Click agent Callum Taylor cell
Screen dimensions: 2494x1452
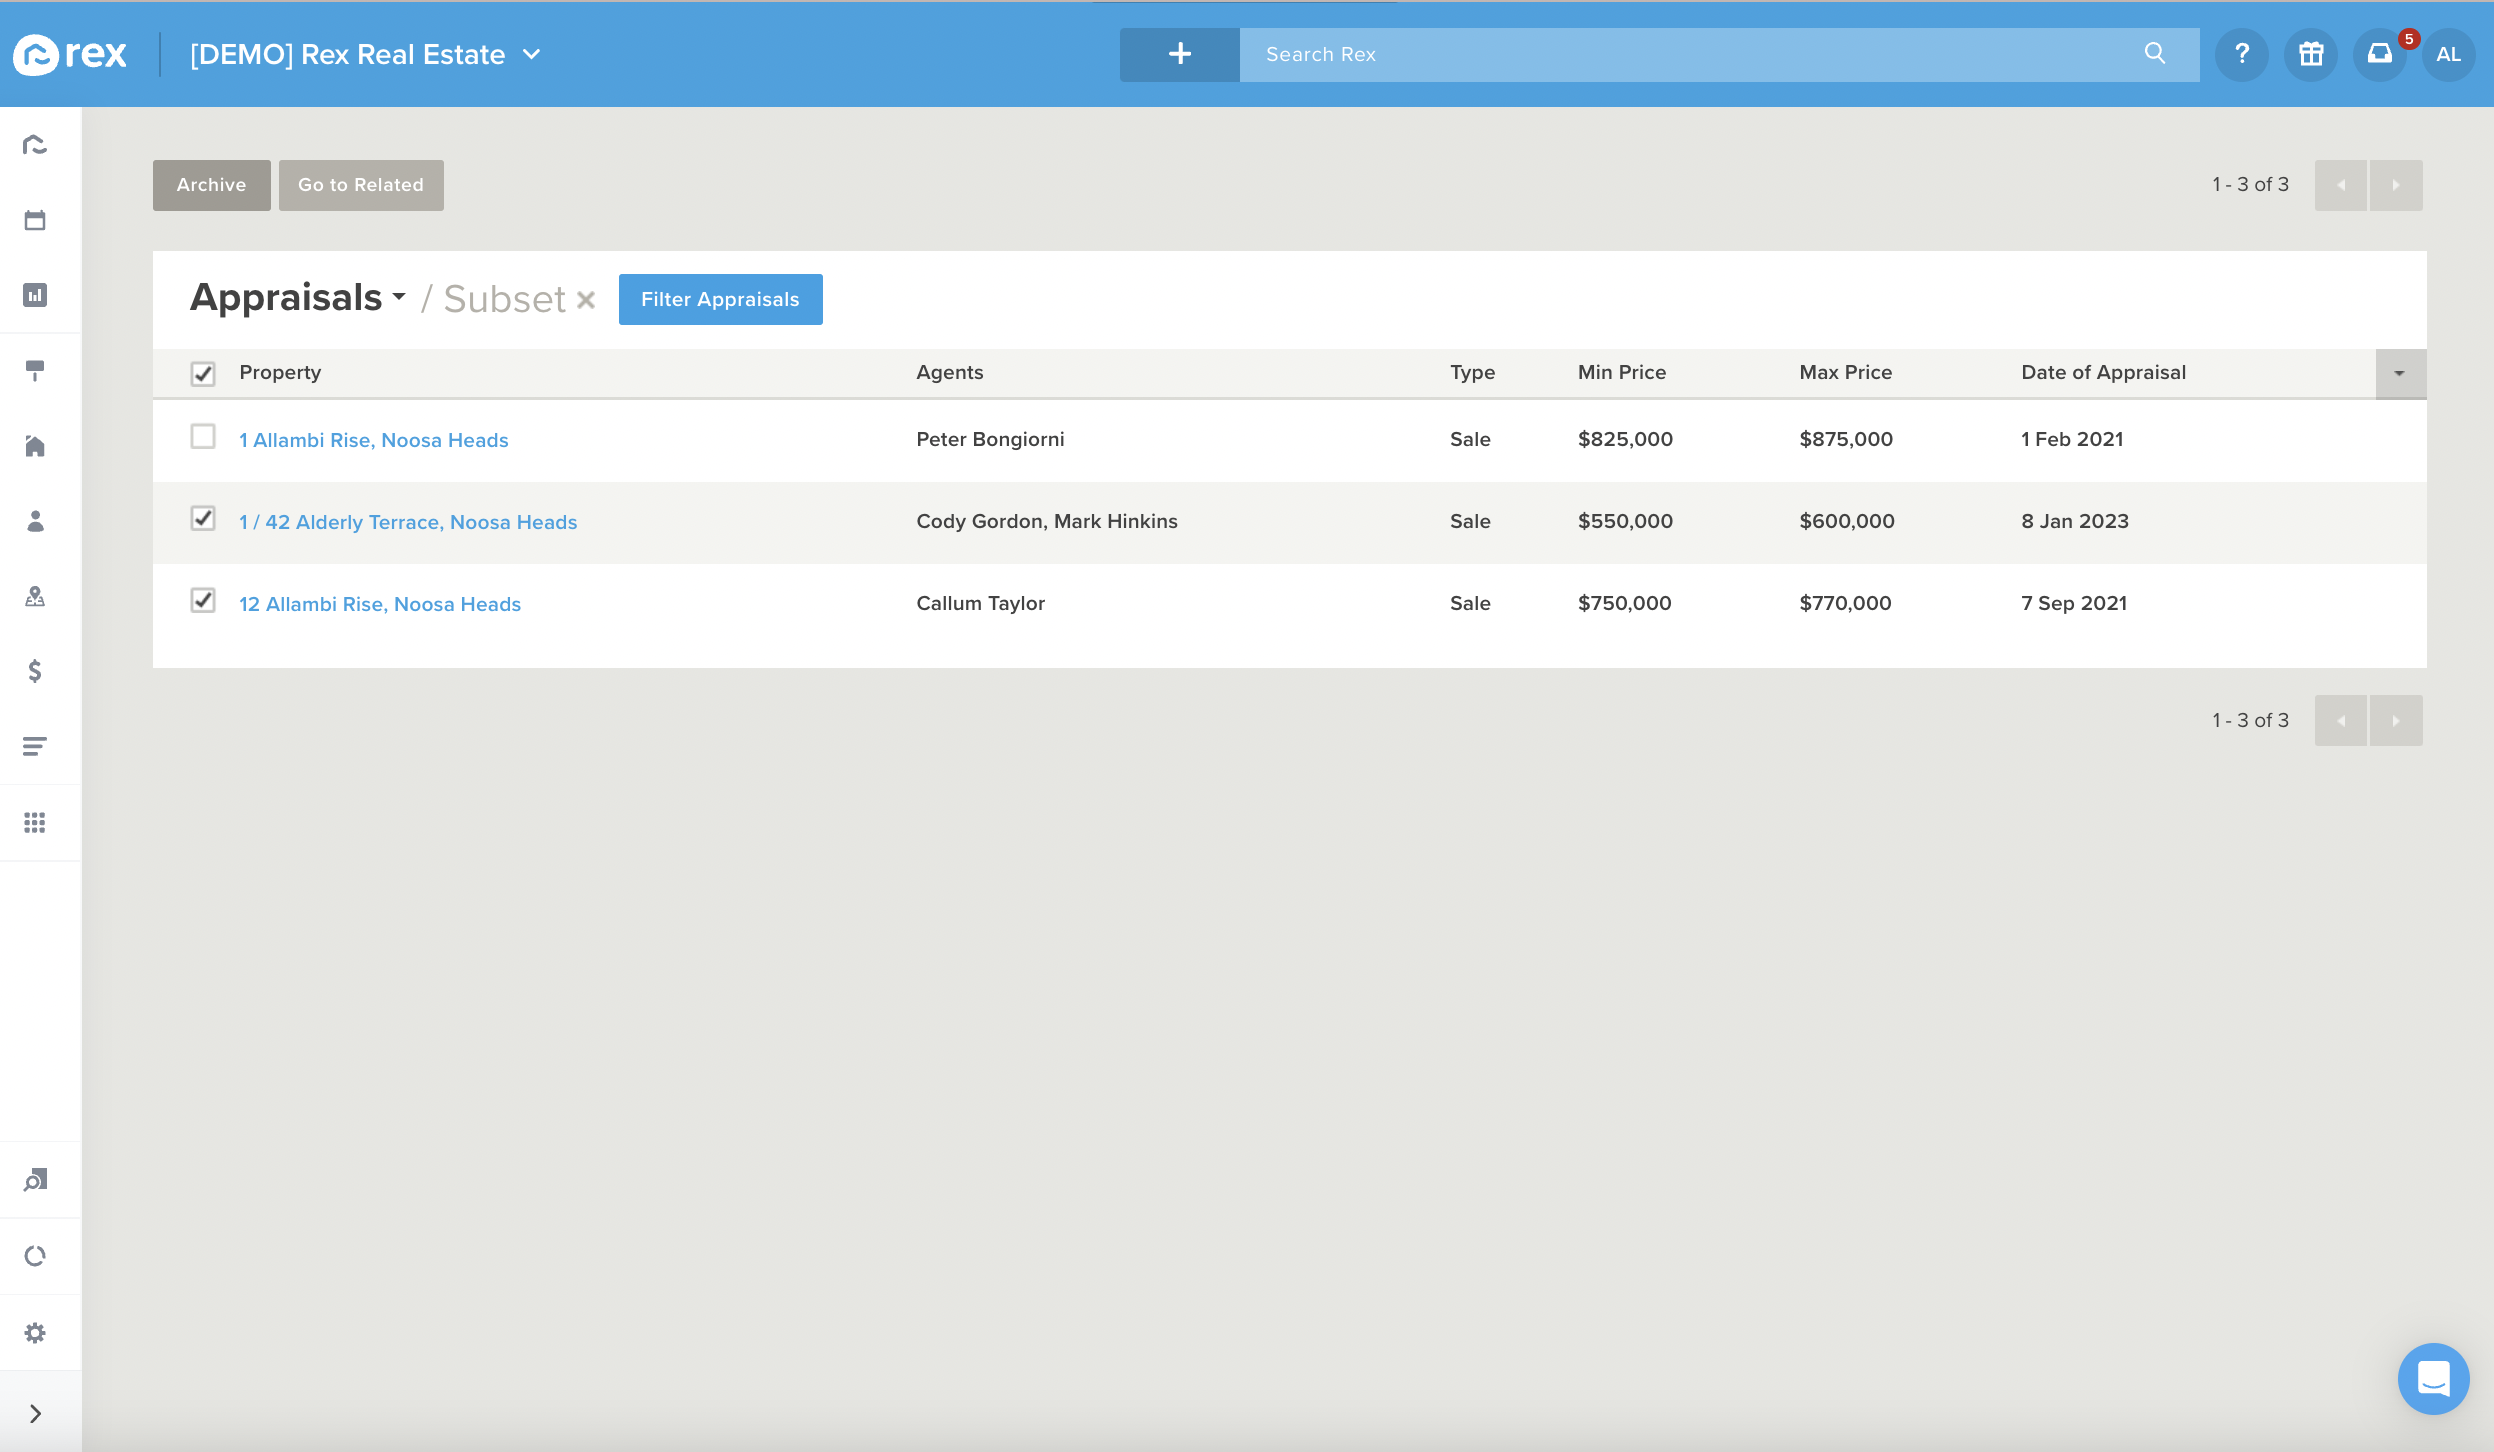(x=980, y=603)
